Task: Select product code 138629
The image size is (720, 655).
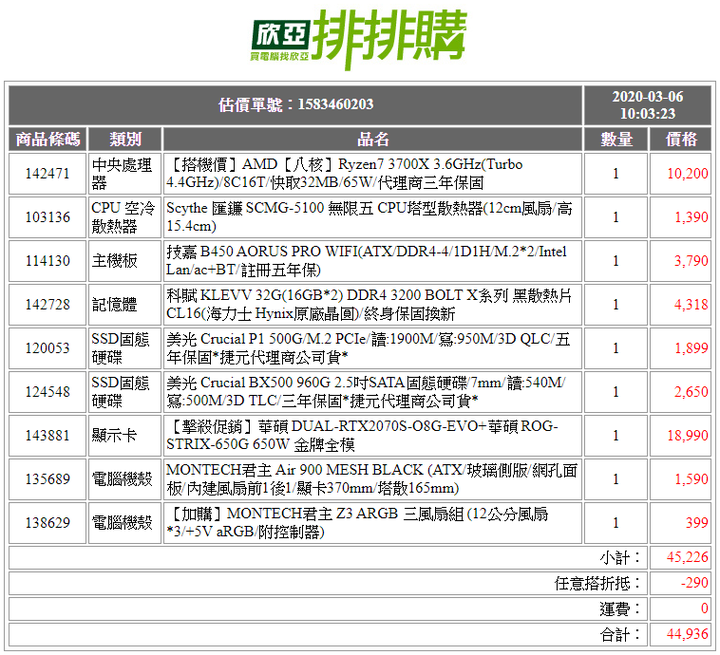Action: pyautogui.click(x=48, y=523)
